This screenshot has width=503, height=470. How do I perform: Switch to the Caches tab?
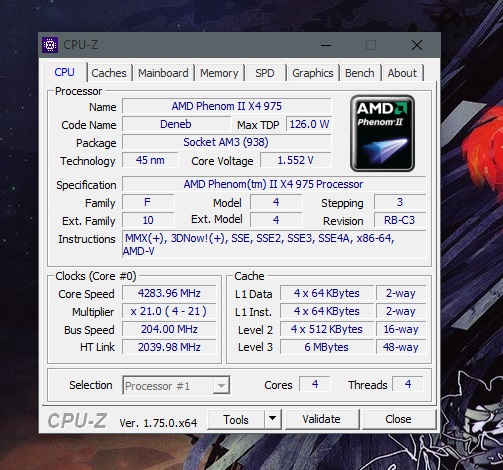tap(109, 73)
